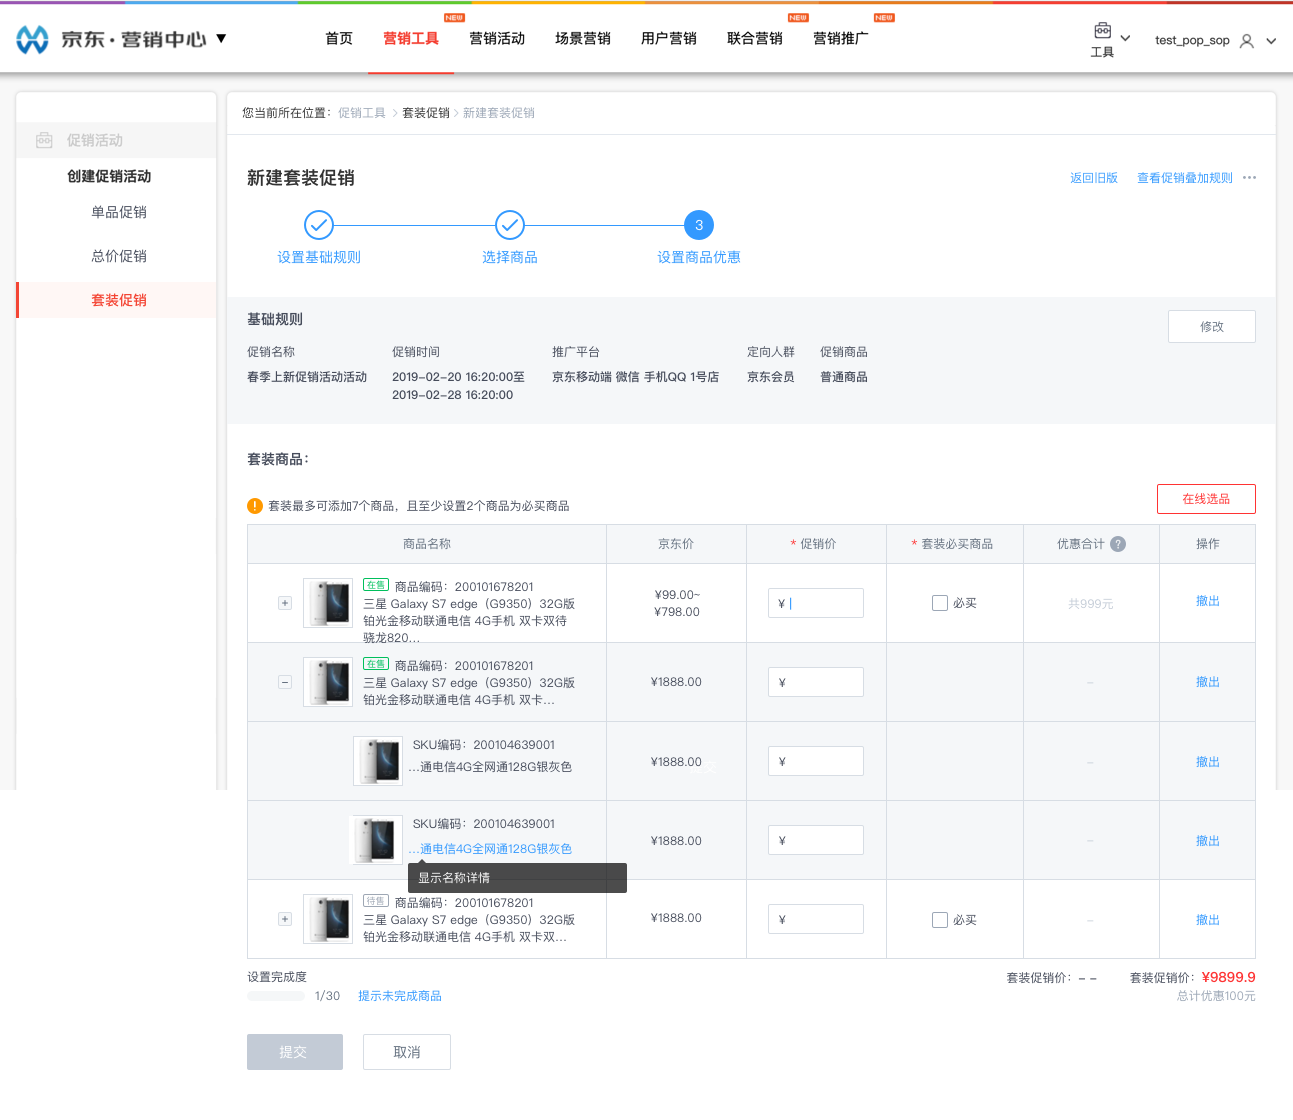Click 撤出 for the 待售 product row
The height and width of the screenshot is (1120, 1293).
click(1208, 920)
